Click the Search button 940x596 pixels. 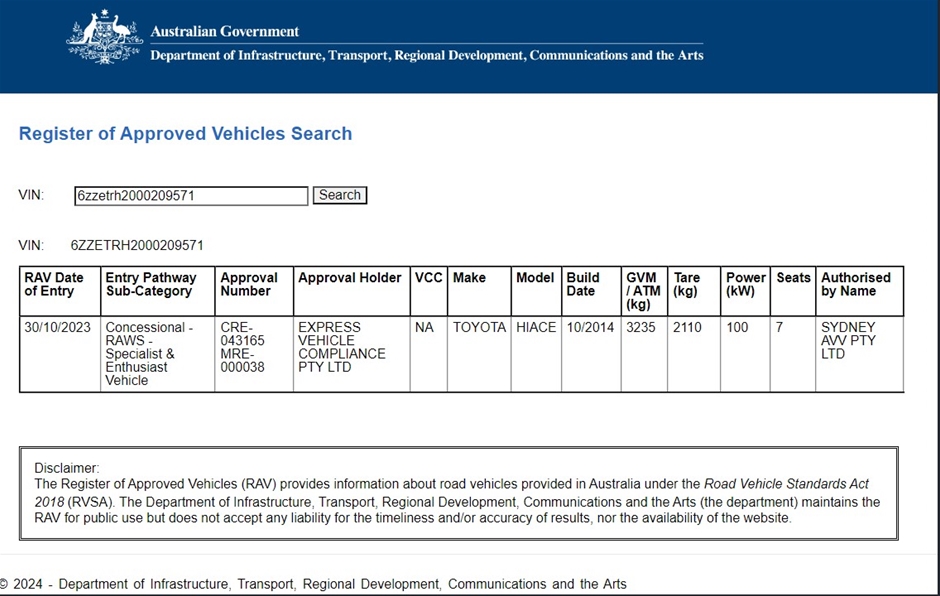point(339,195)
